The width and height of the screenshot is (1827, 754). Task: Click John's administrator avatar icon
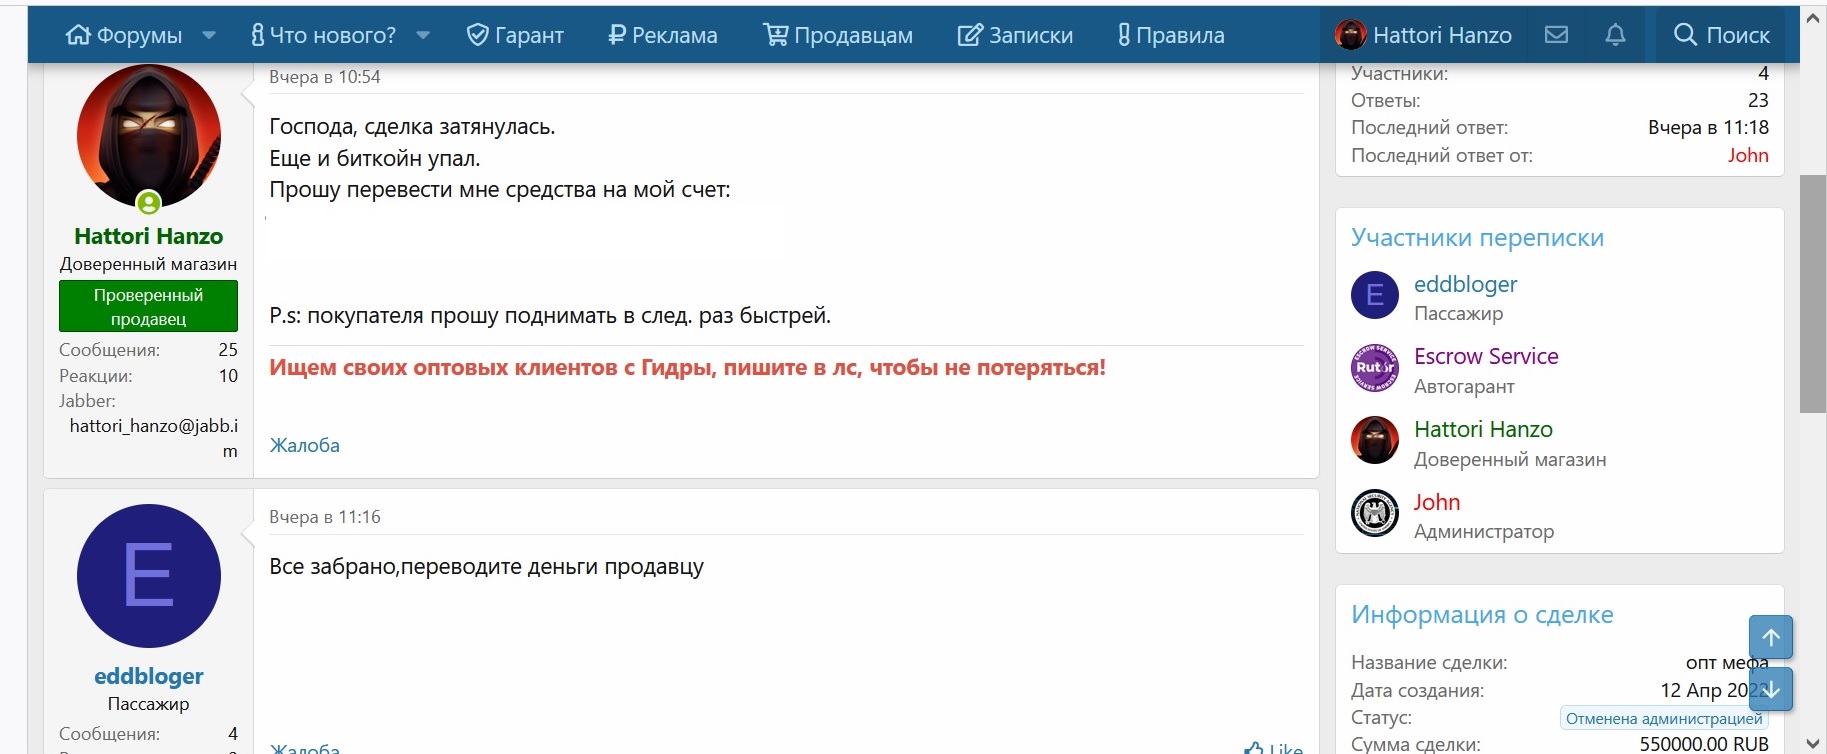(x=1375, y=514)
